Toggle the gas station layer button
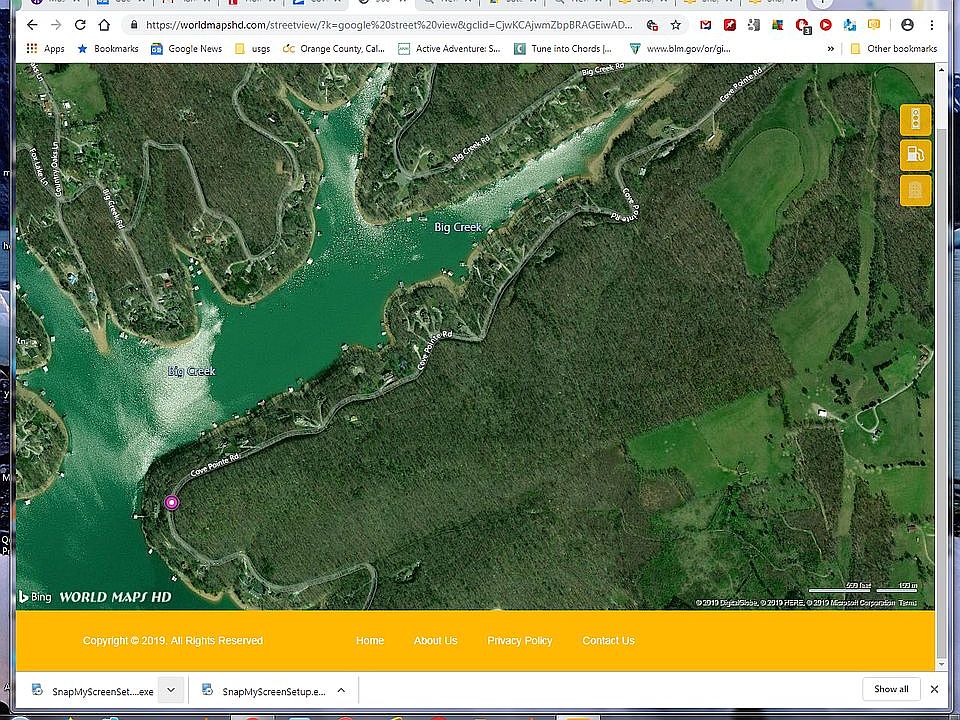960x720 pixels. (915, 155)
